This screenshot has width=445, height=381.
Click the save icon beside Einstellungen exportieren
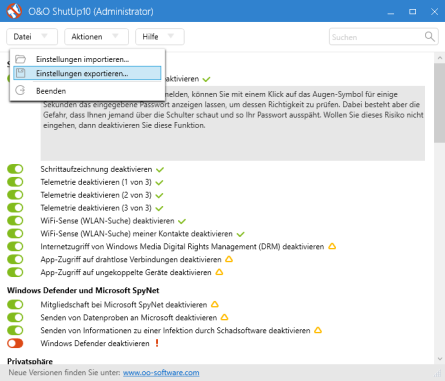(x=21, y=73)
